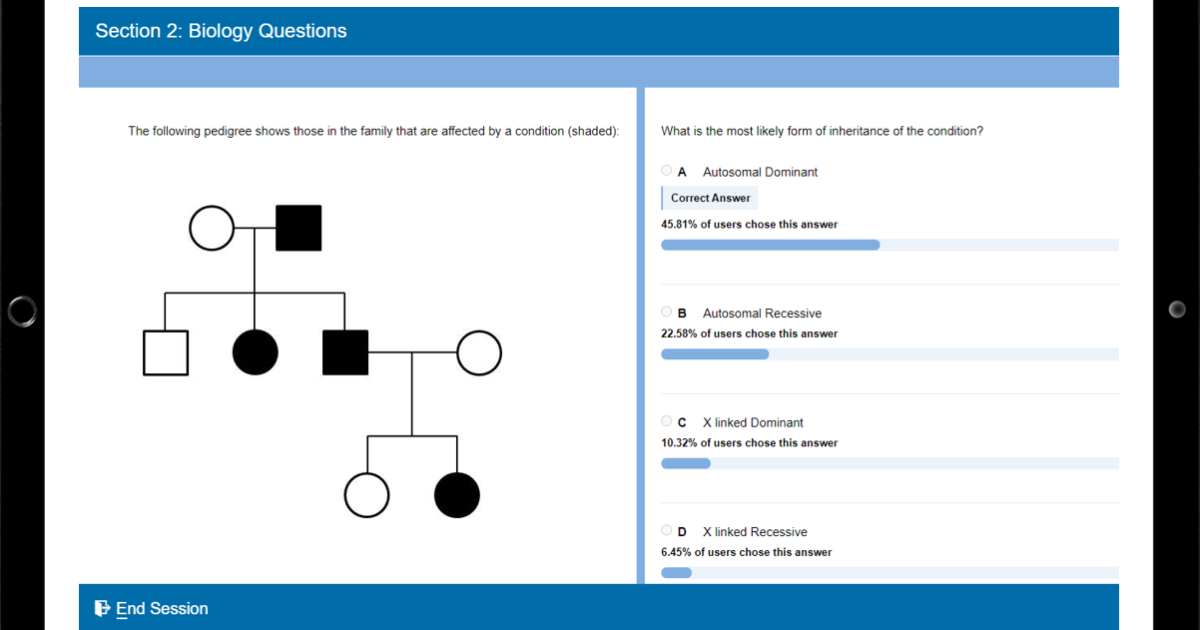Click the 22.58% progress bar for Autosomal Recessive

click(x=715, y=354)
